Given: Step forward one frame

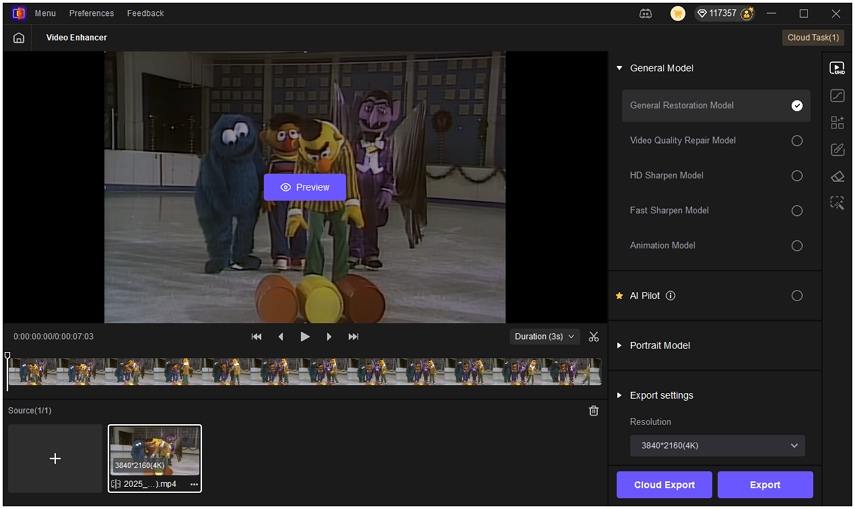Looking at the screenshot, I should pos(329,337).
